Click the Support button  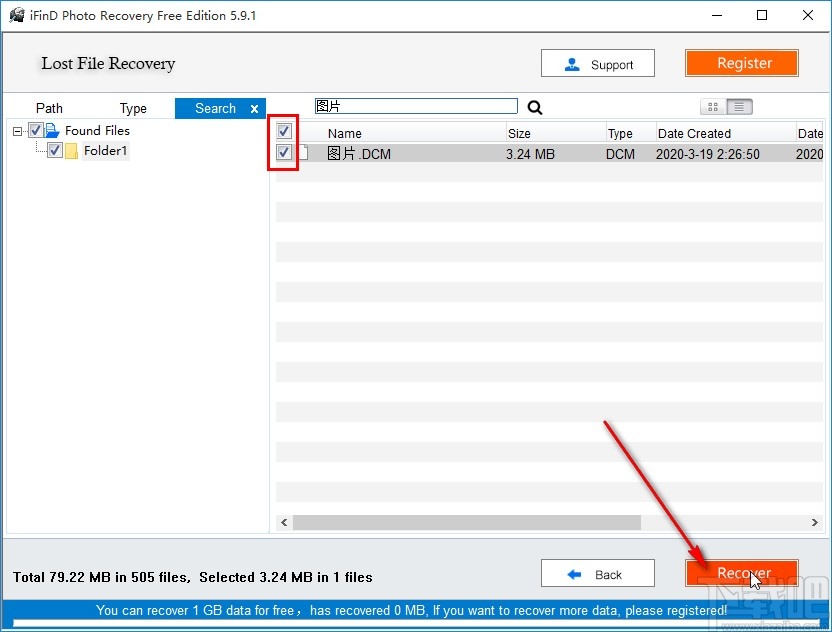coord(597,64)
